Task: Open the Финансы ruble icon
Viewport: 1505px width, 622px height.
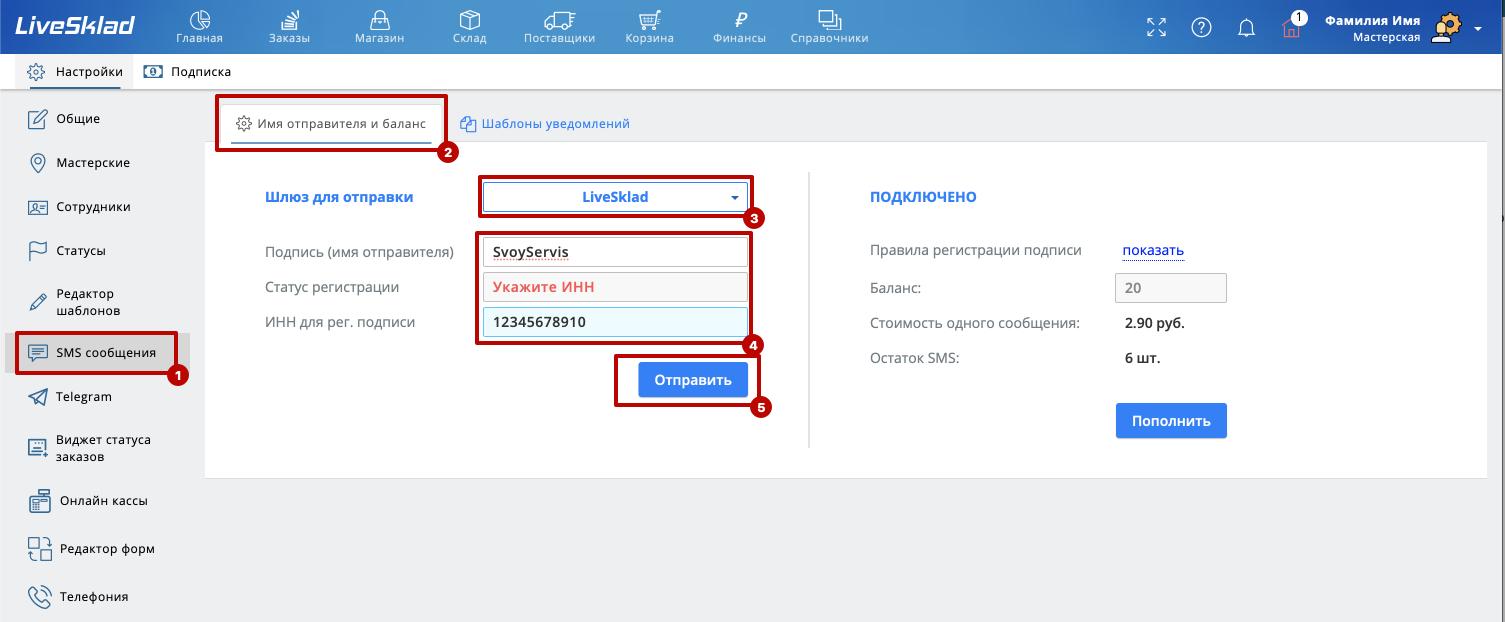Action: (740, 19)
